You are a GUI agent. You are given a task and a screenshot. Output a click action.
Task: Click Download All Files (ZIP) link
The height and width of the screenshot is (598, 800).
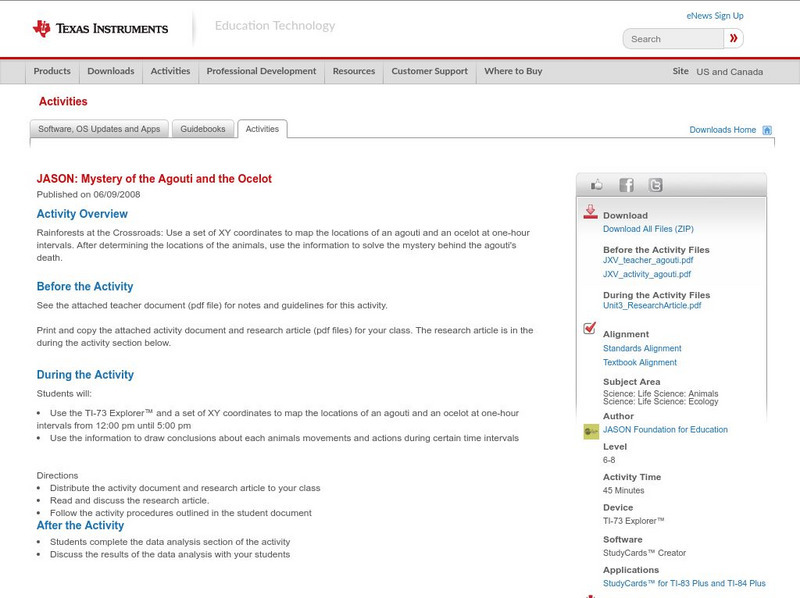click(648, 229)
